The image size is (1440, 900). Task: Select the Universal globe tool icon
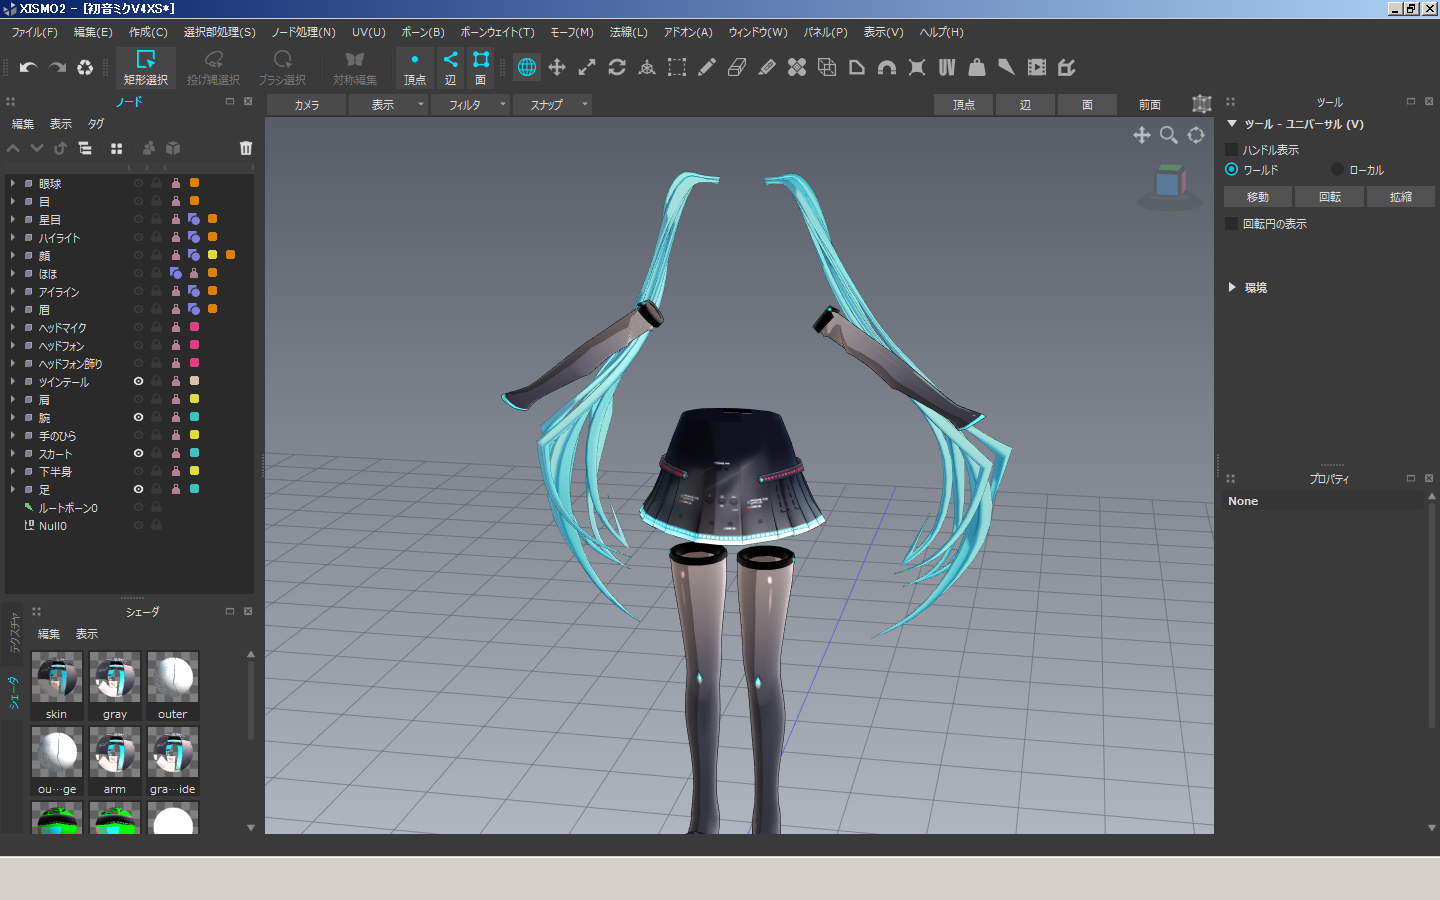point(527,67)
